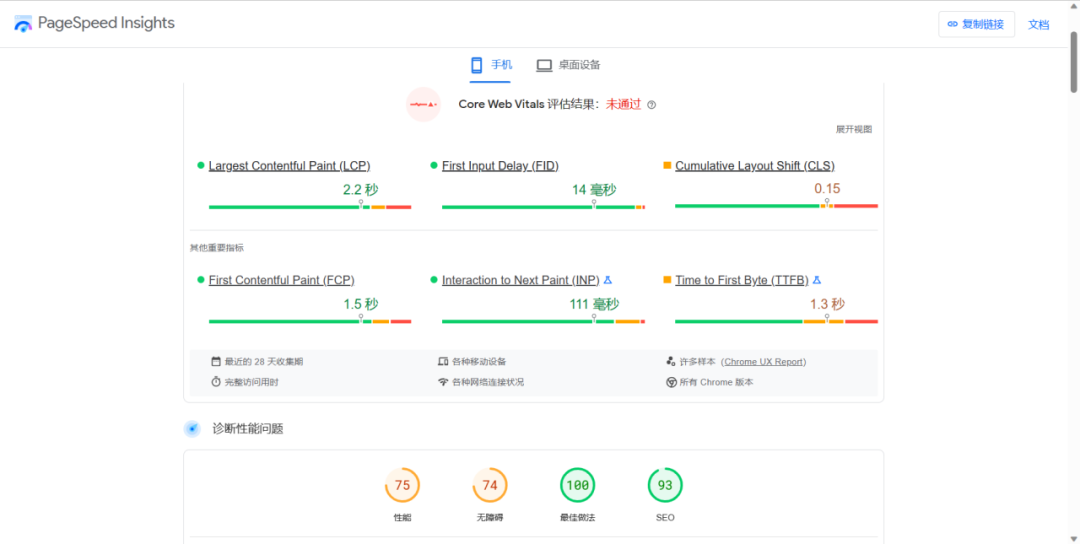Click the 所有 Chrome 版本 text
This screenshot has height=544, width=1080.
point(716,382)
